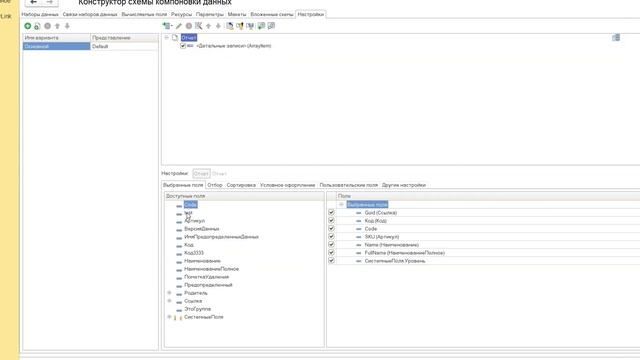Go forward with the right arrow button
This screenshot has width=640, height=360.
click(x=50, y=2)
